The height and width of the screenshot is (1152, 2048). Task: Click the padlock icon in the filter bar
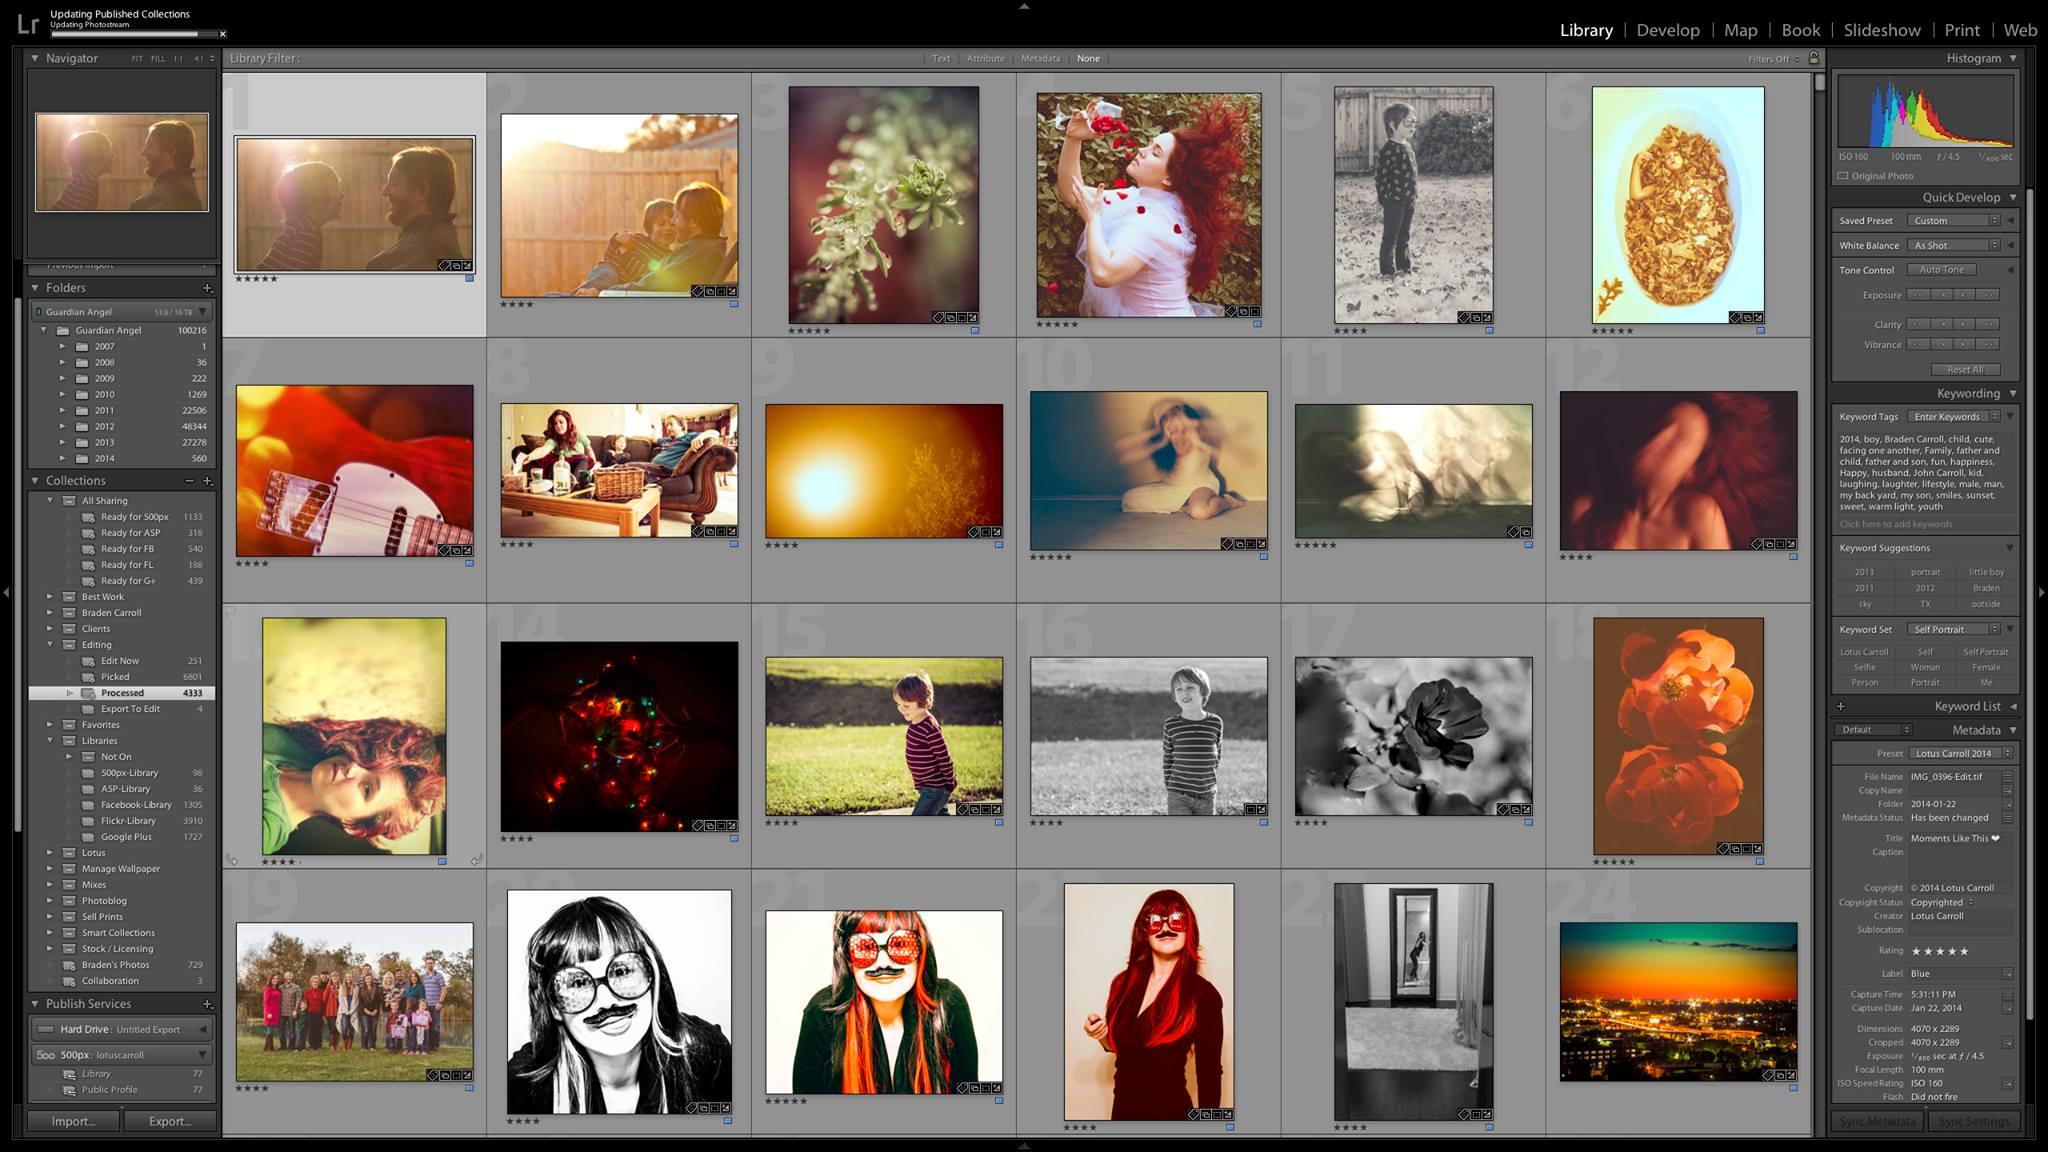1815,58
